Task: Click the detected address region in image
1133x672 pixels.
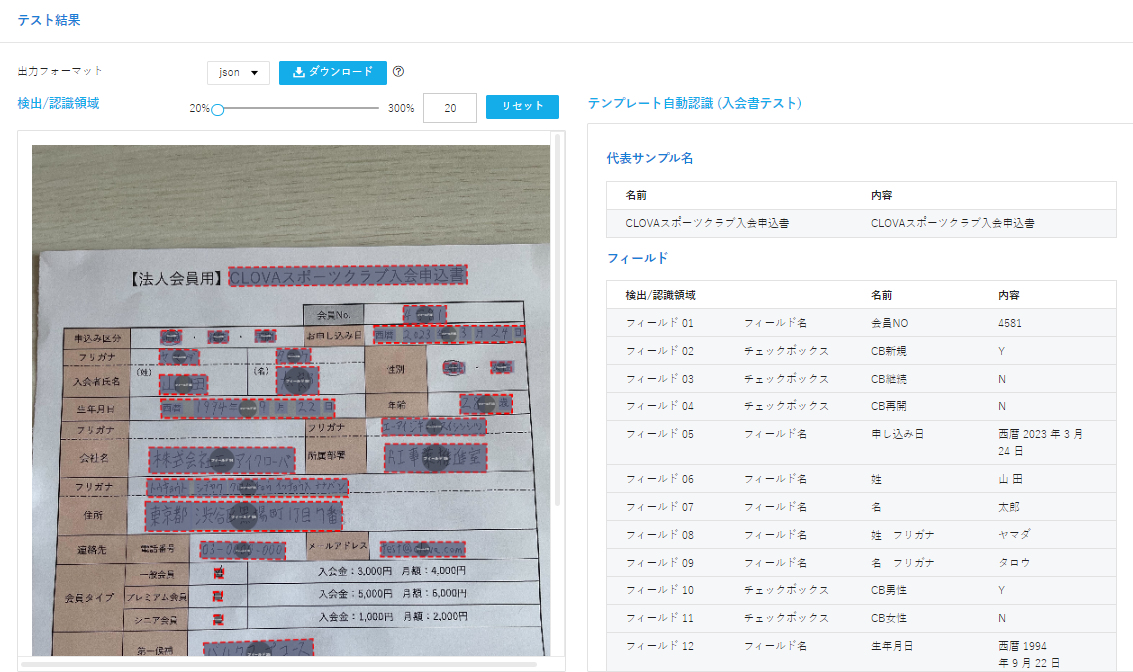Action: point(243,516)
